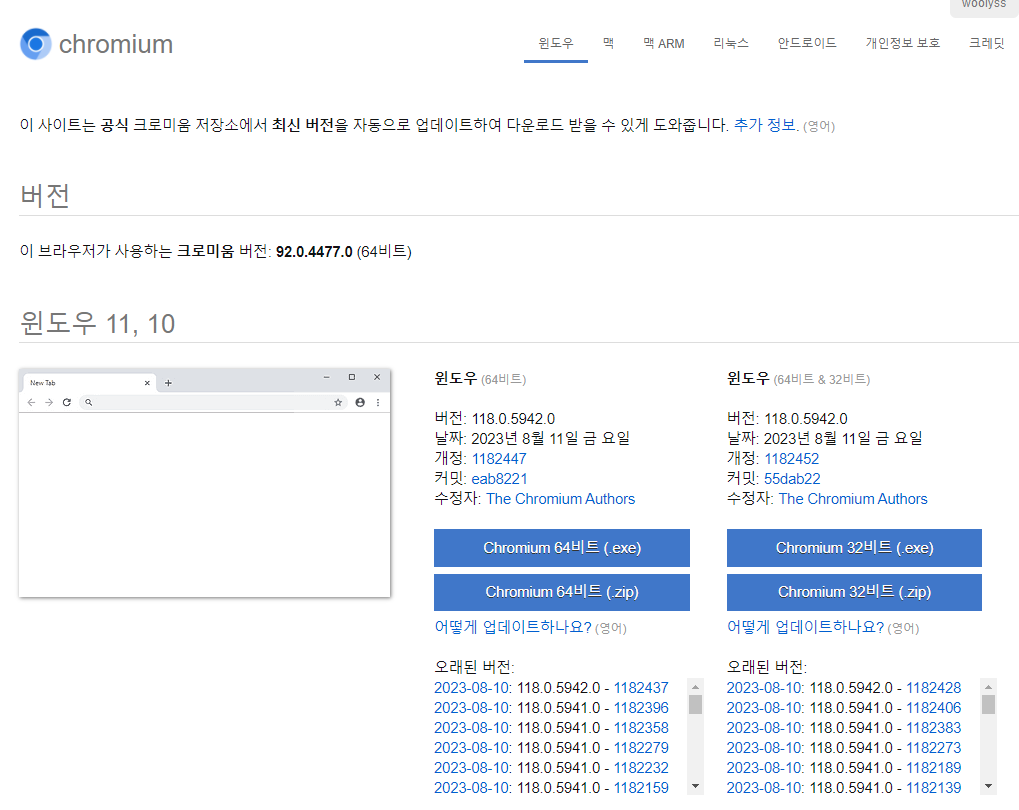The width and height of the screenshot is (1019, 810).
Task: Download Chromium 64비트 (.exe)
Action: [561, 548]
